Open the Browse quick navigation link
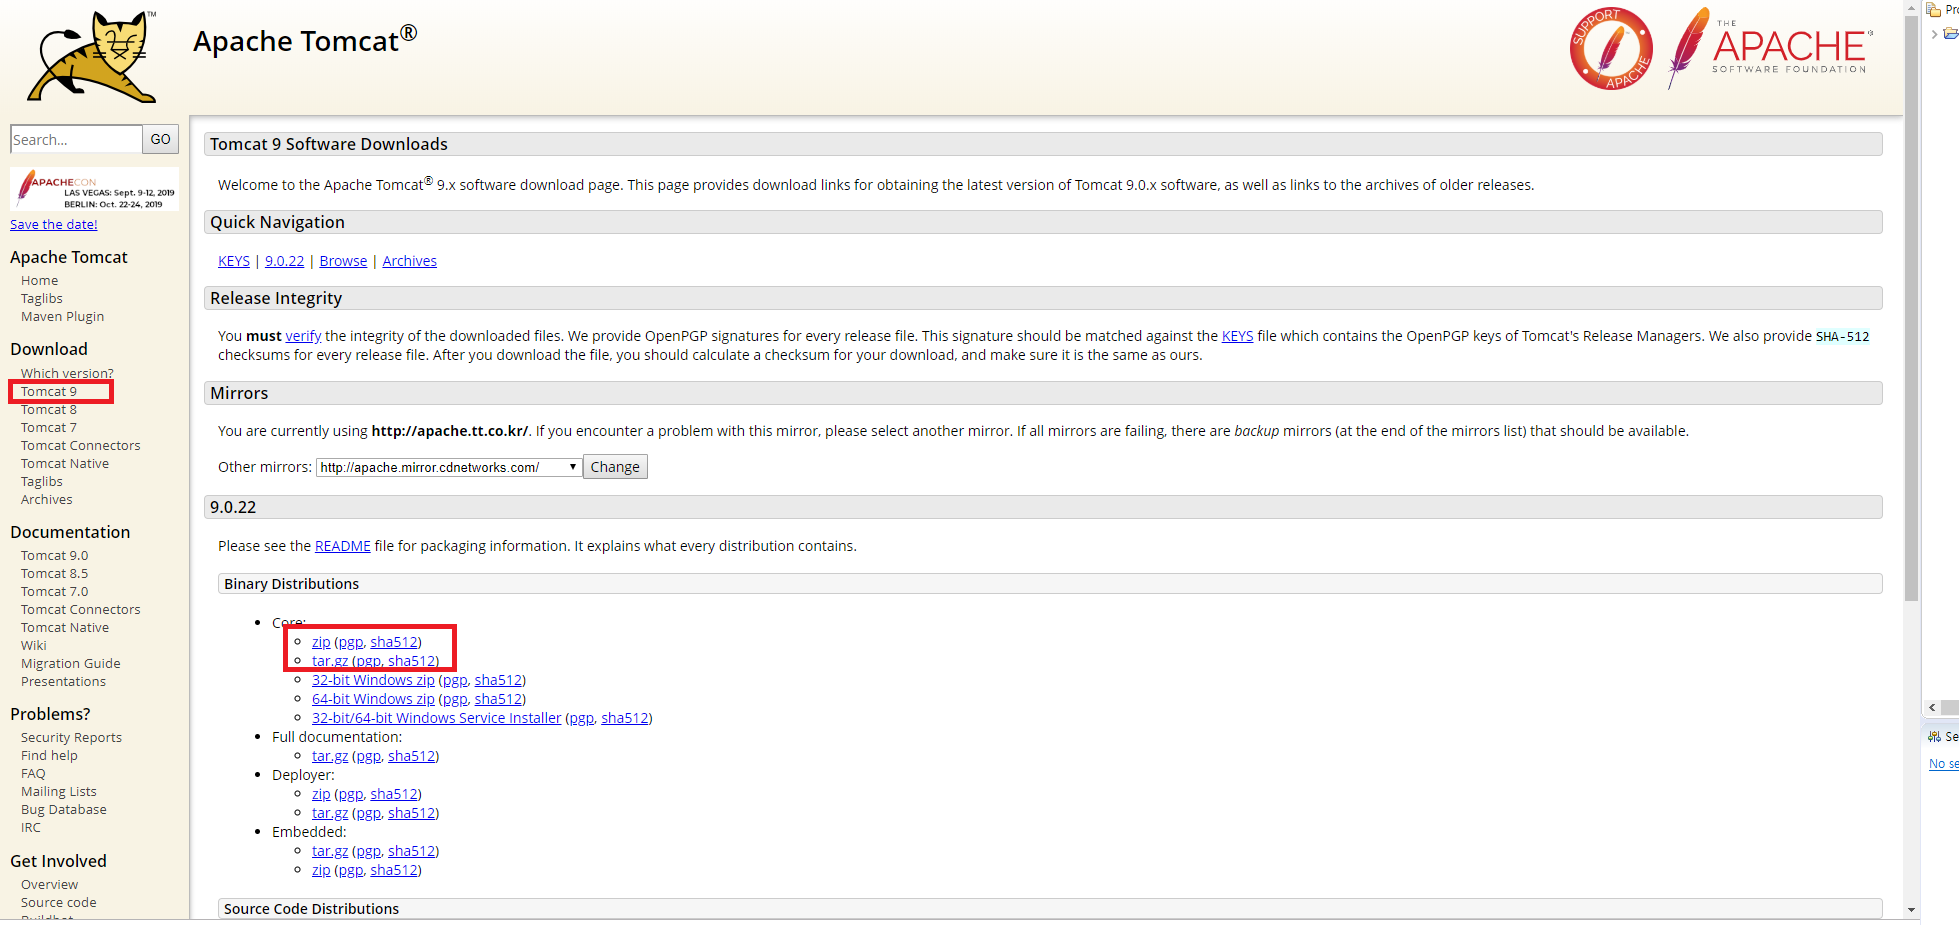Screen dimensions: 1959x925 (x=343, y=261)
